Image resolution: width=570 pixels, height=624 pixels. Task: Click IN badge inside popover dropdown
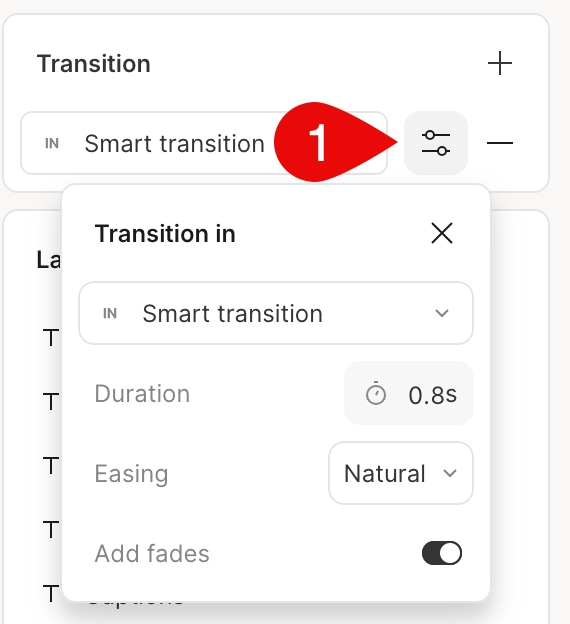pyautogui.click(x=110, y=314)
